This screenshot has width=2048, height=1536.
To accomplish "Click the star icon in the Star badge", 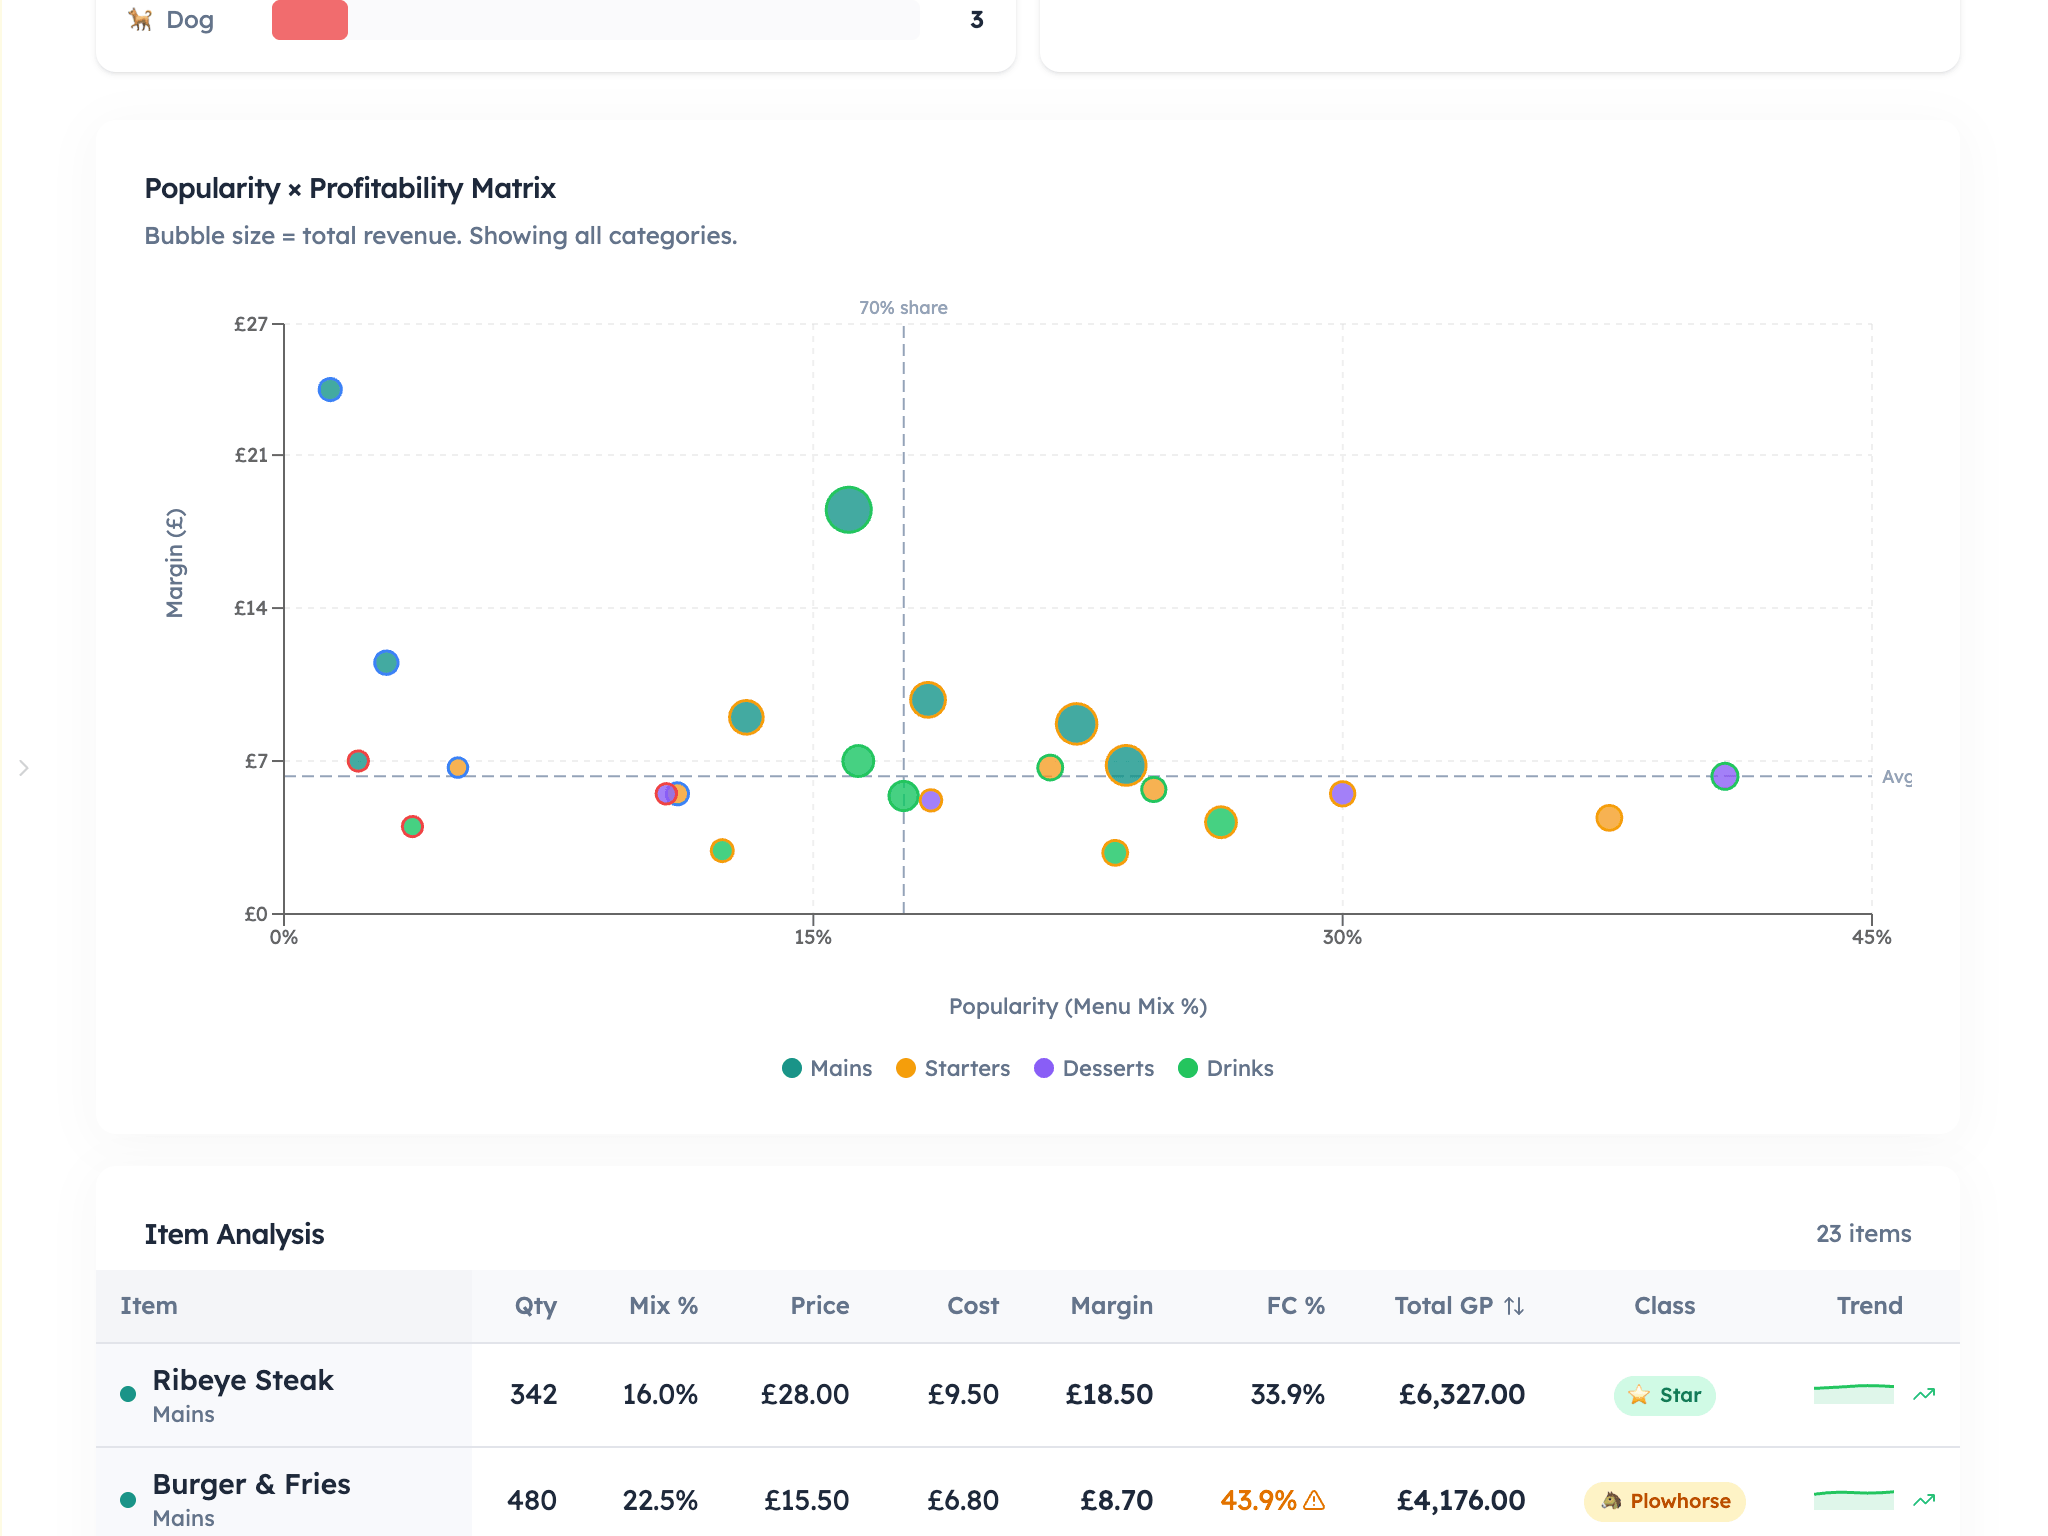I will click(1639, 1395).
